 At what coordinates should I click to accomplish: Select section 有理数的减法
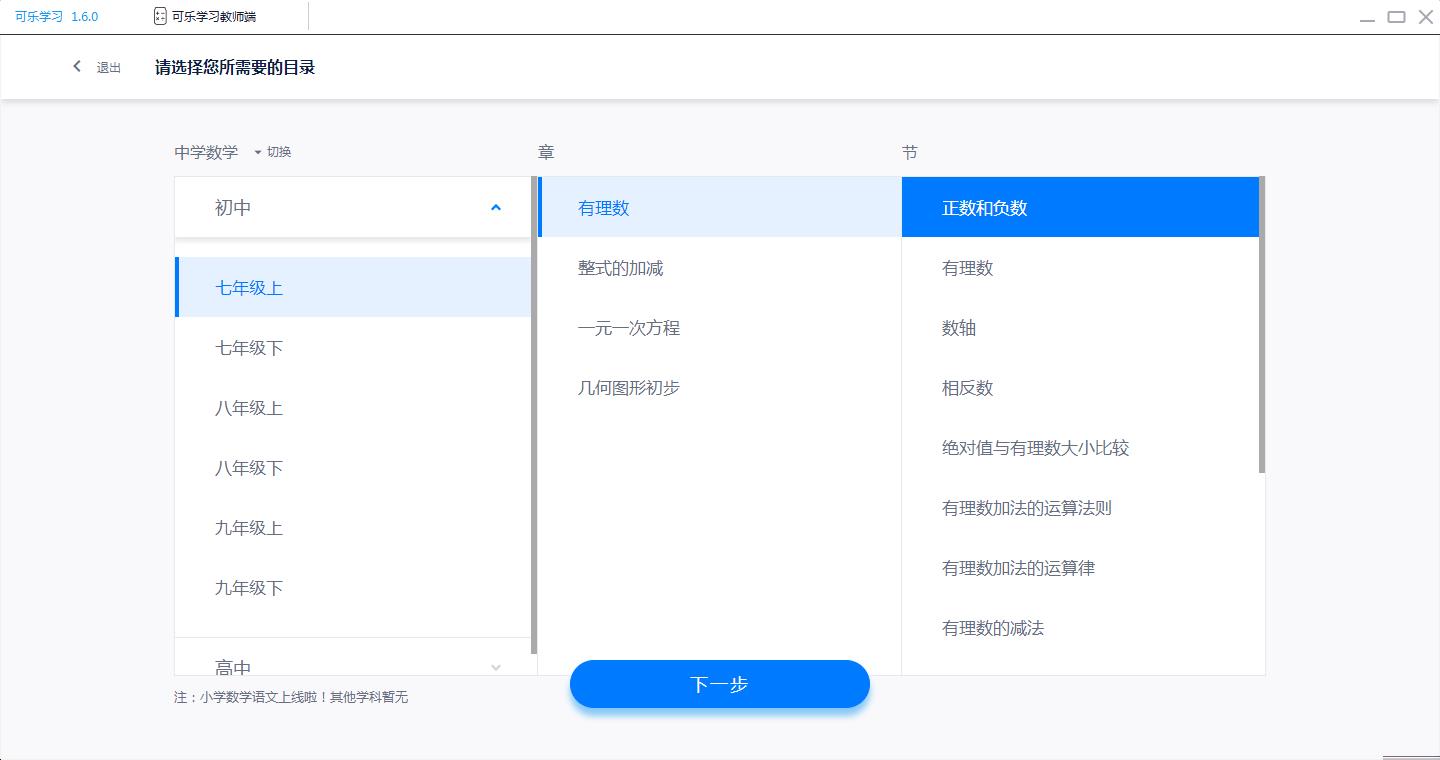pyautogui.click(x=1080, y=627)
